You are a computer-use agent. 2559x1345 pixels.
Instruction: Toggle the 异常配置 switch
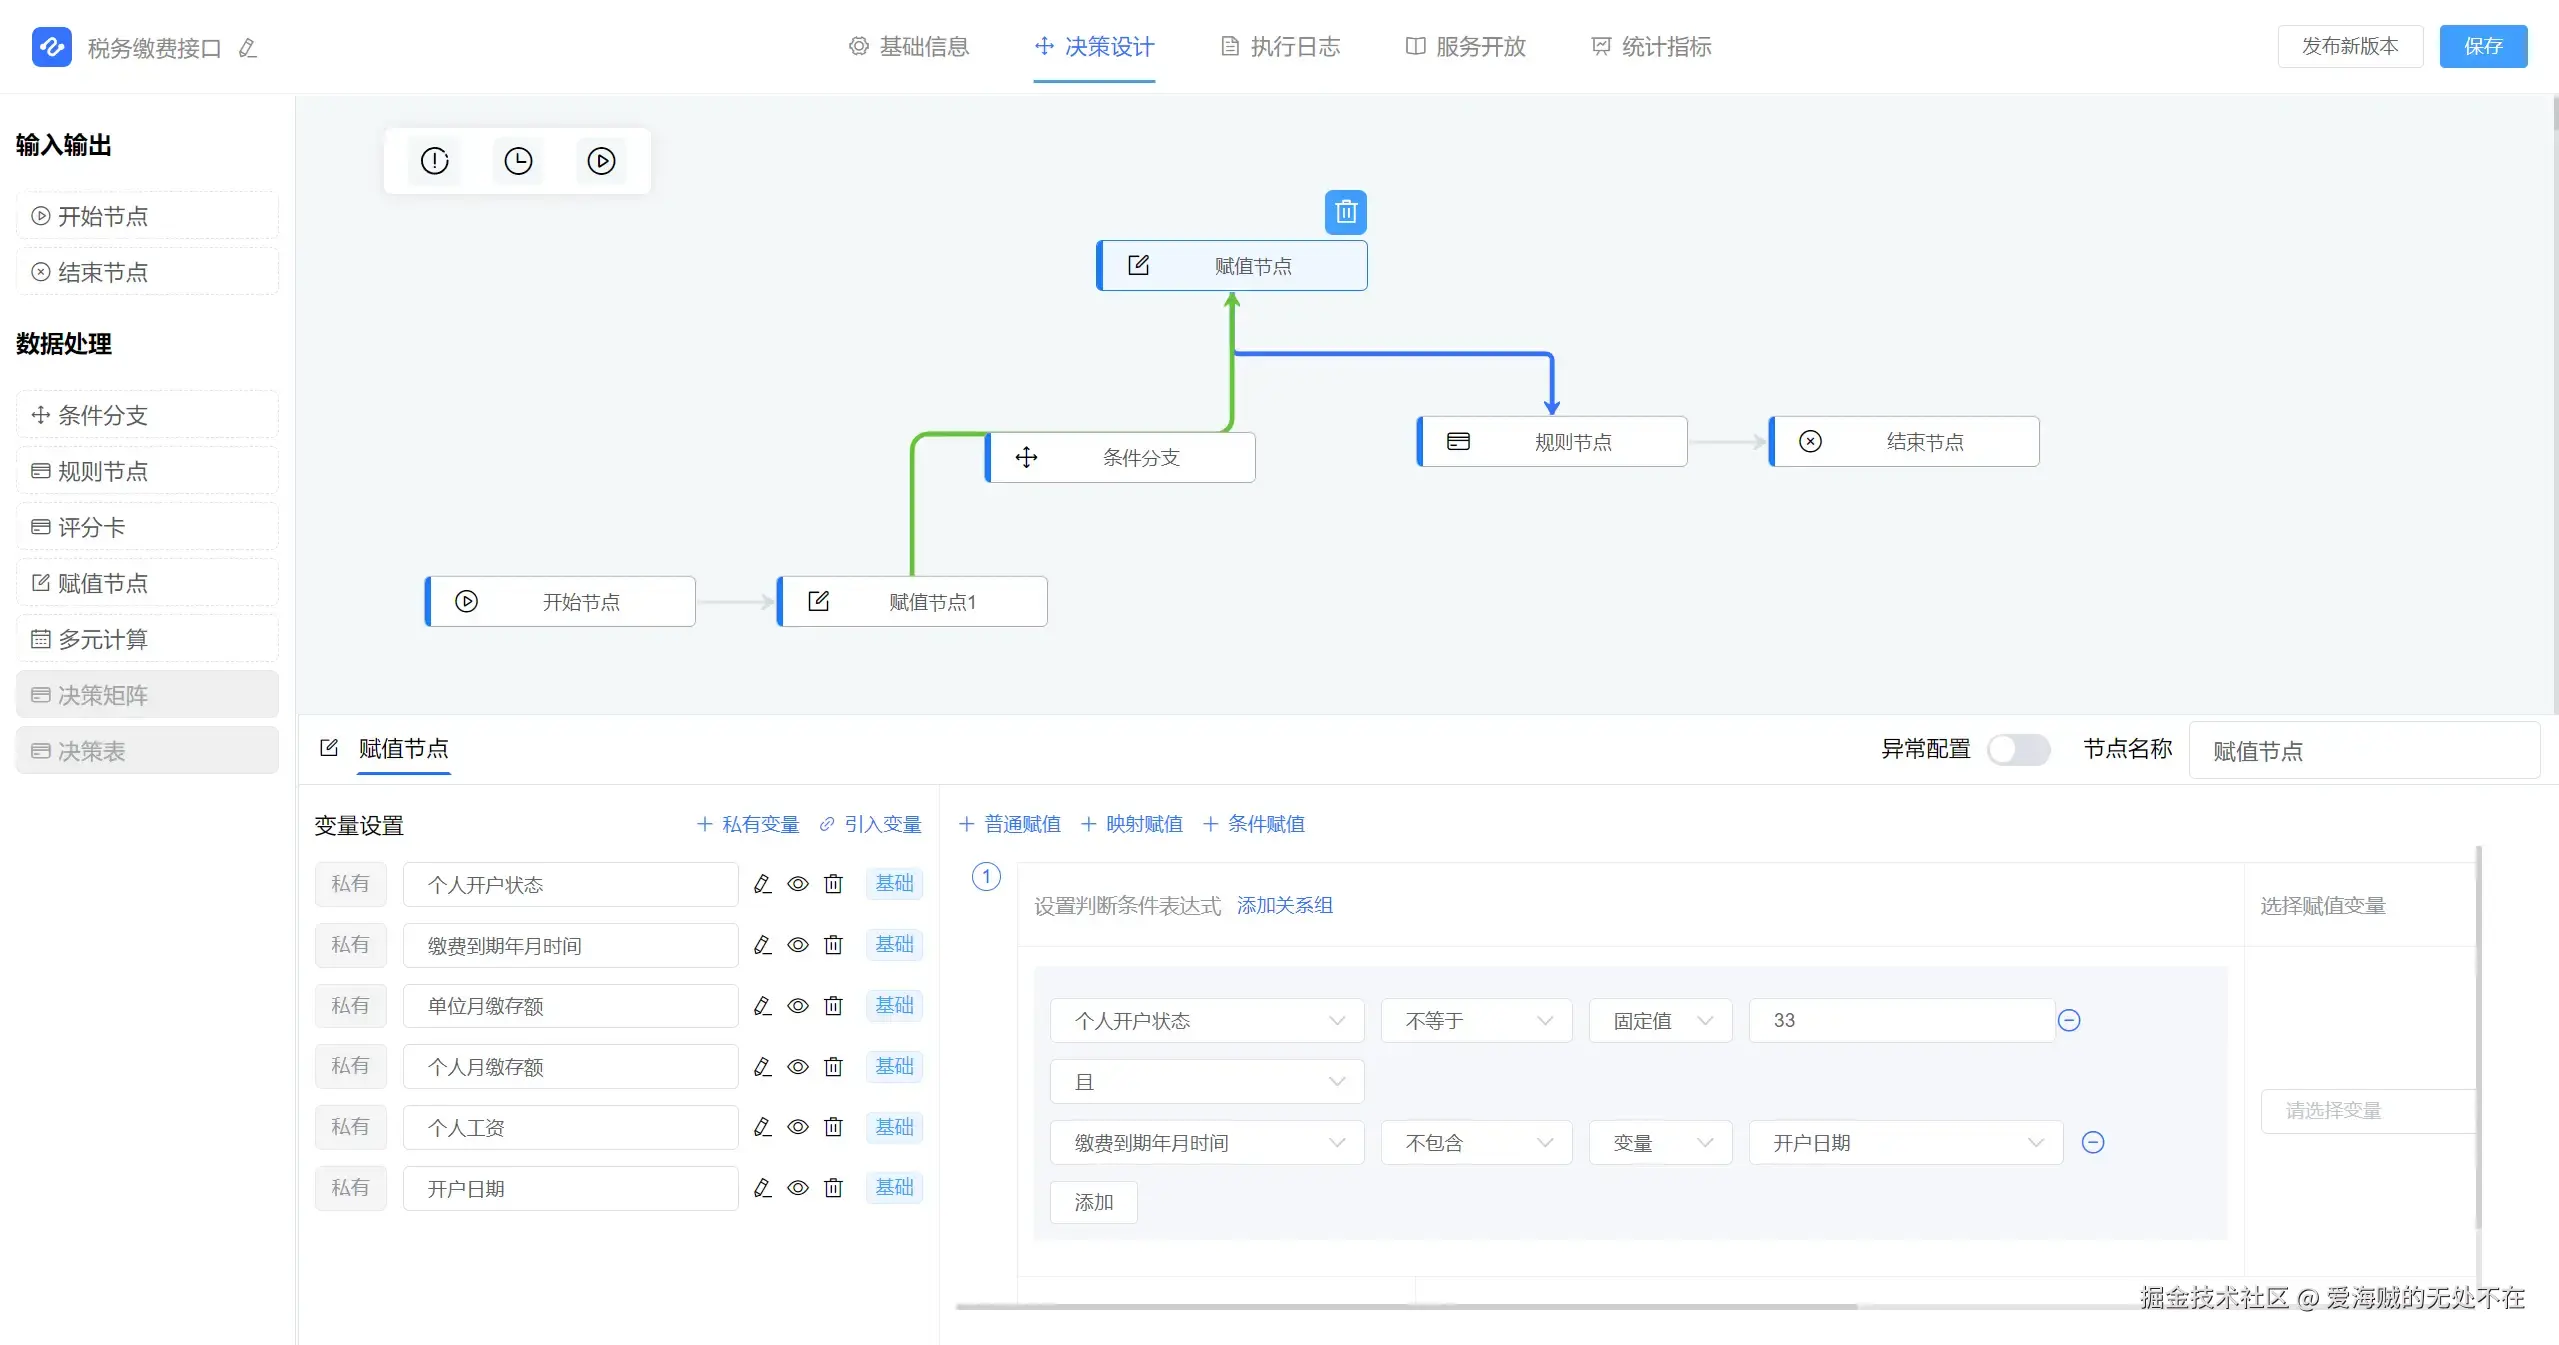[2017, 749]
